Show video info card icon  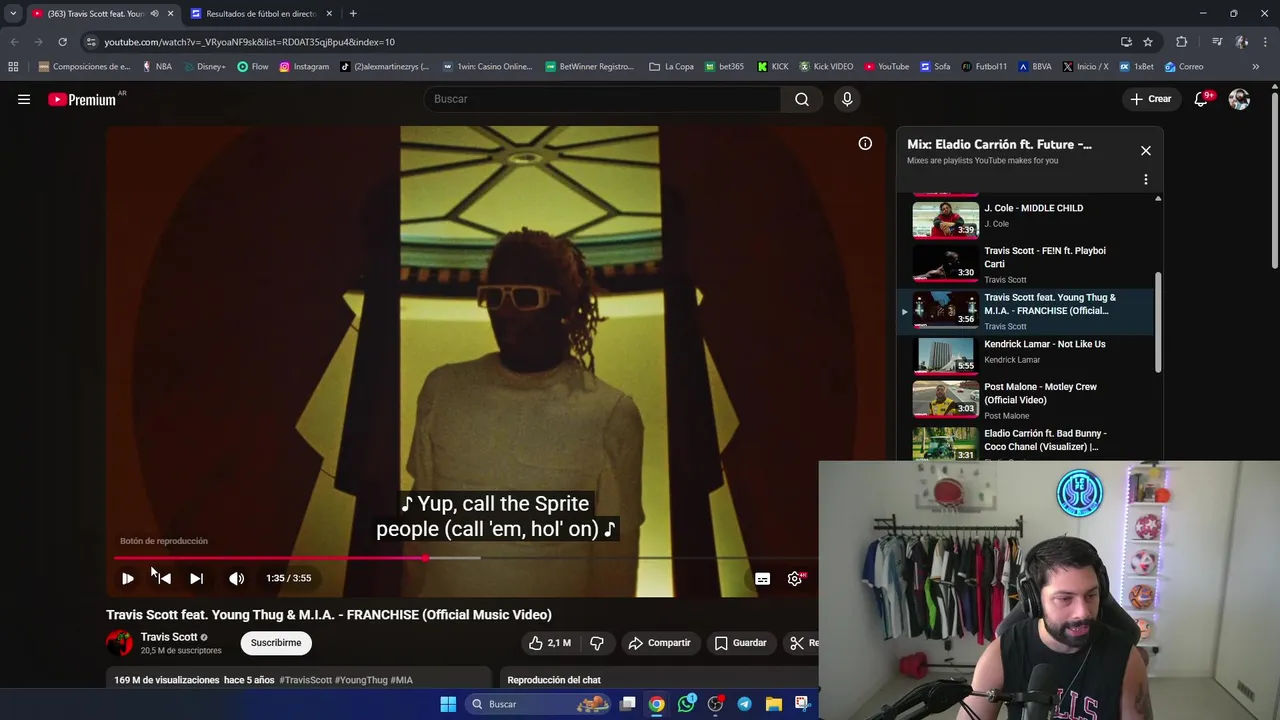click(865, 143)
